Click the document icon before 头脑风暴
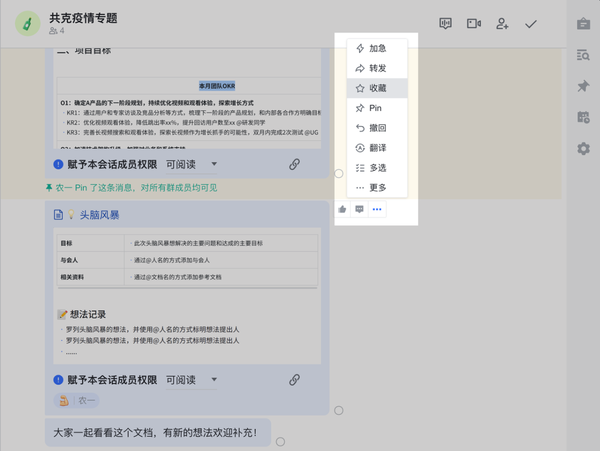 pos(58,215)
